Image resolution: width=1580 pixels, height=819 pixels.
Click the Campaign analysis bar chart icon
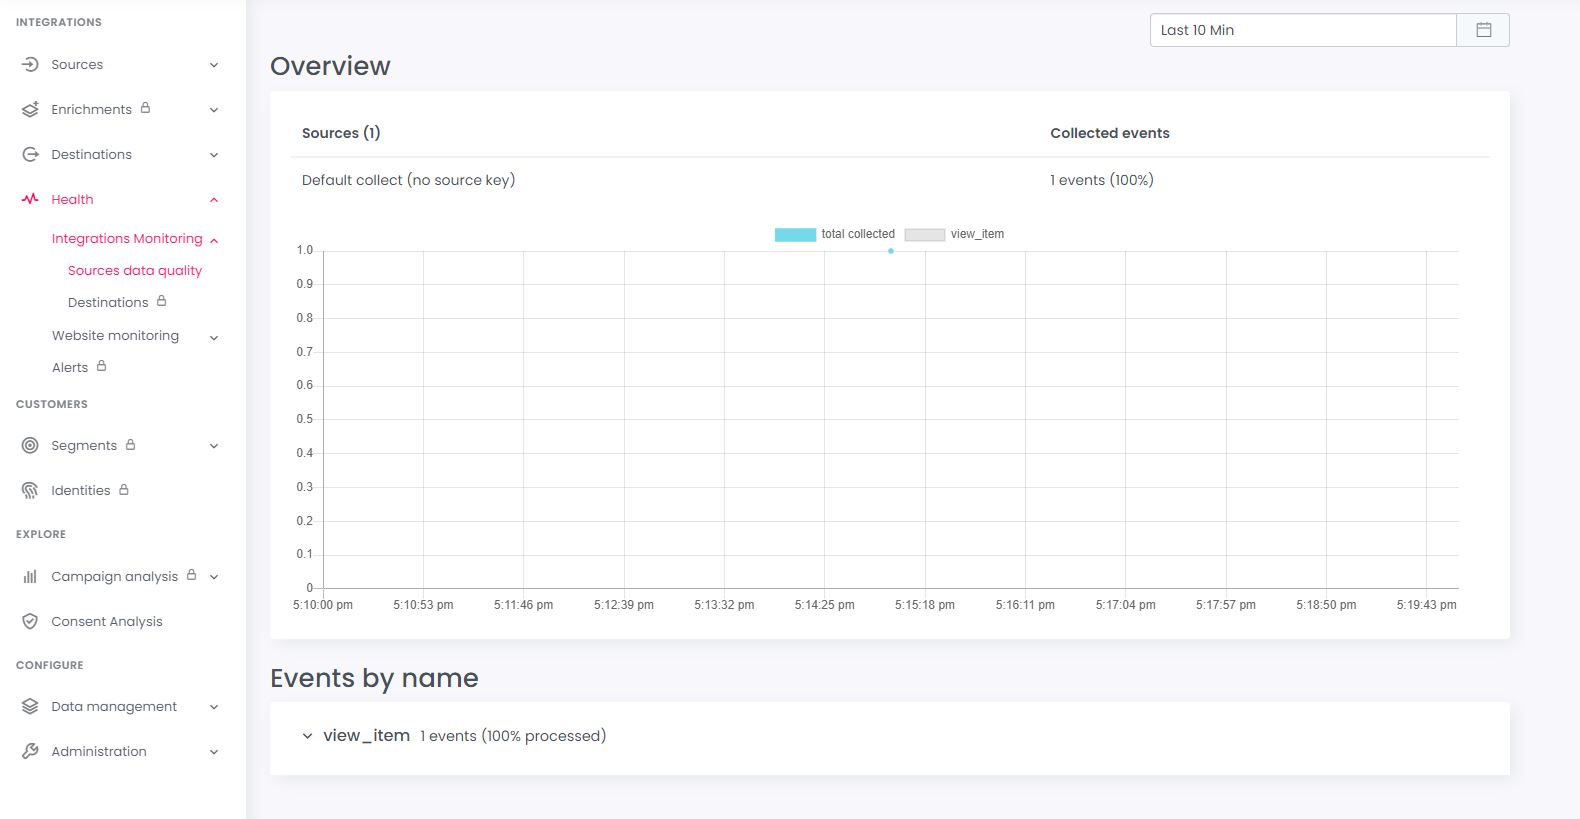click(30, 577)
